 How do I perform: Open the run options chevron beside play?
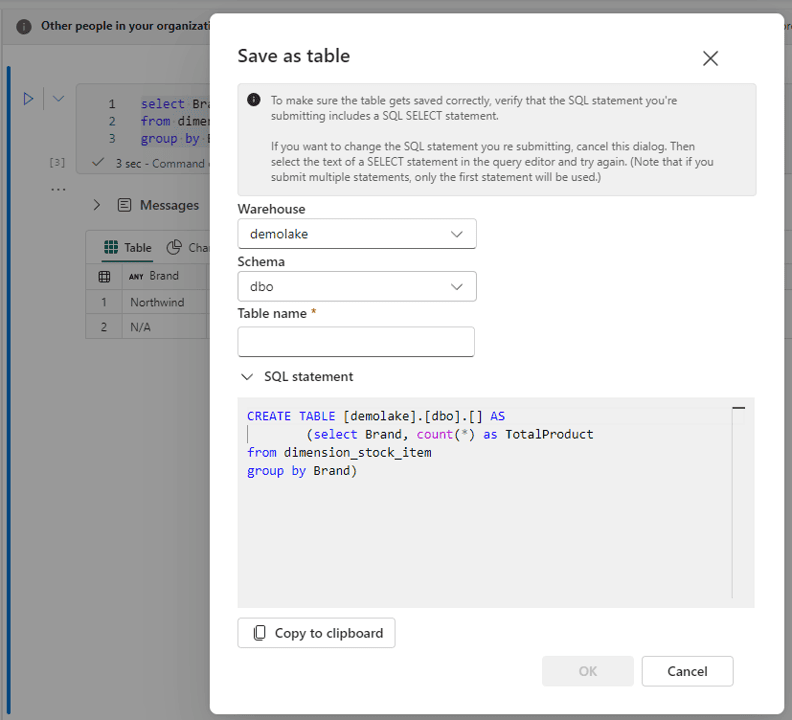click(x=59, y=99)
